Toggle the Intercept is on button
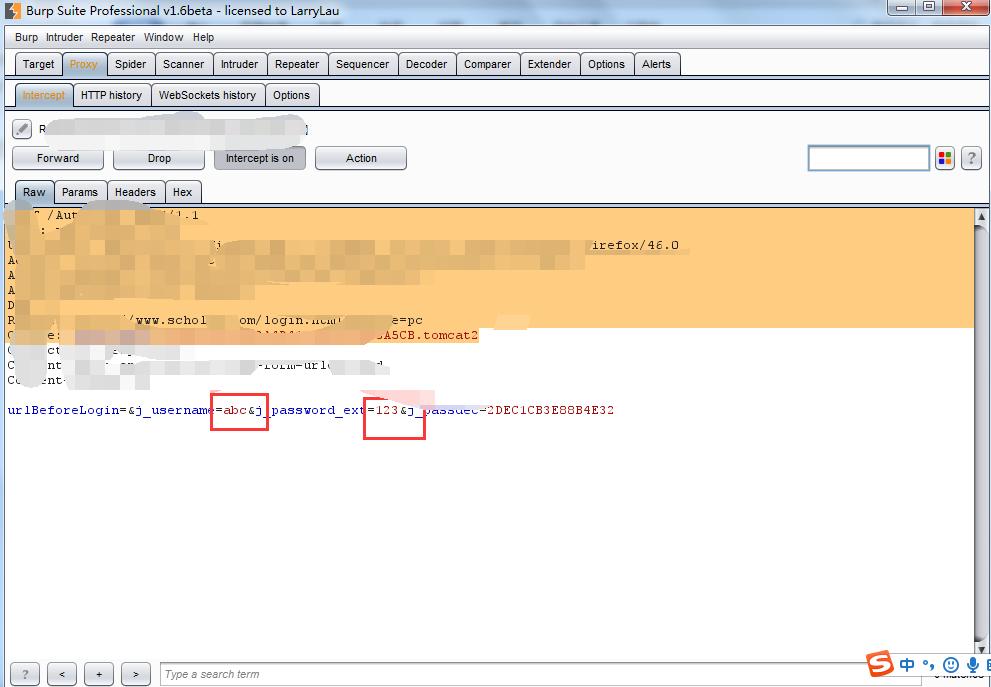 (x=259, y=158)
